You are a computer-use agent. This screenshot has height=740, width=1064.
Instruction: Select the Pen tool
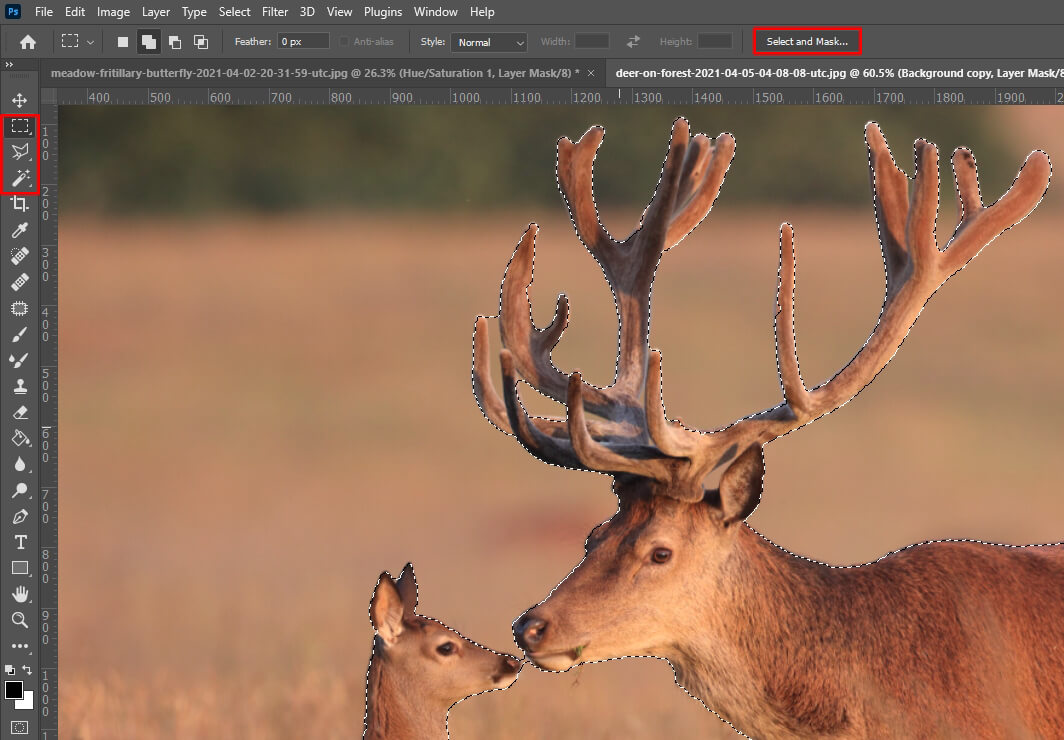20,516
